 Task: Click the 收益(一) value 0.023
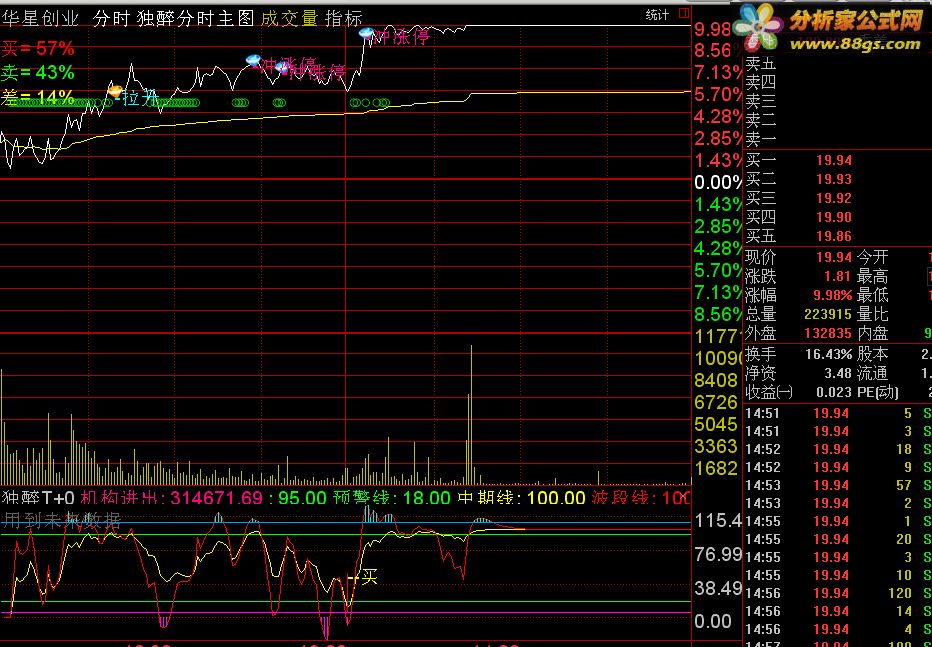pyautogui.click(x=833, y=393)
